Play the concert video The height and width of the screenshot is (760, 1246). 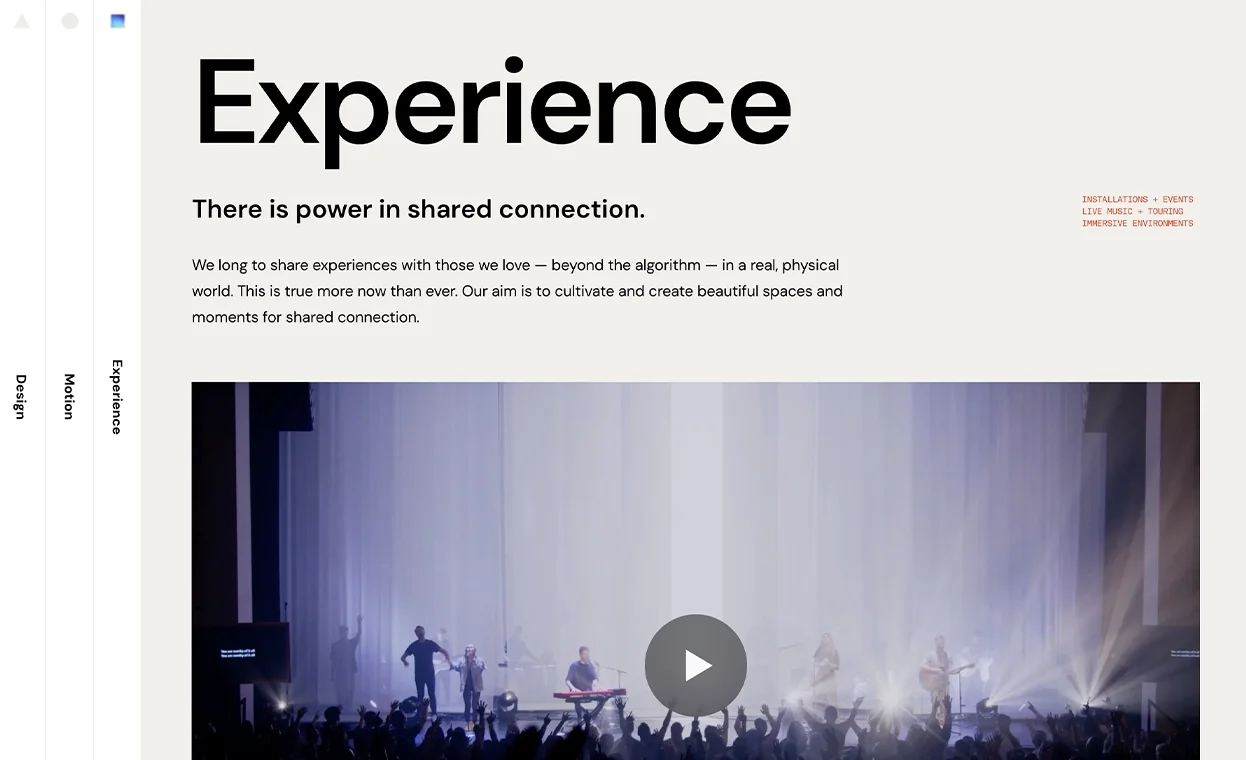pyautogui.click(x=696, y=665)
